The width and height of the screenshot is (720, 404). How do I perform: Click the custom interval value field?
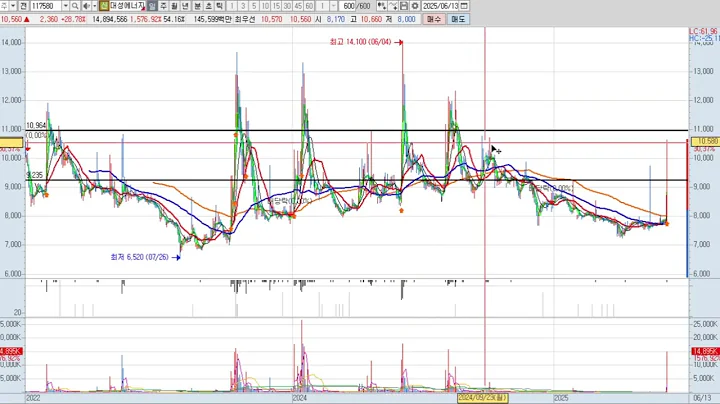(323, 6)
